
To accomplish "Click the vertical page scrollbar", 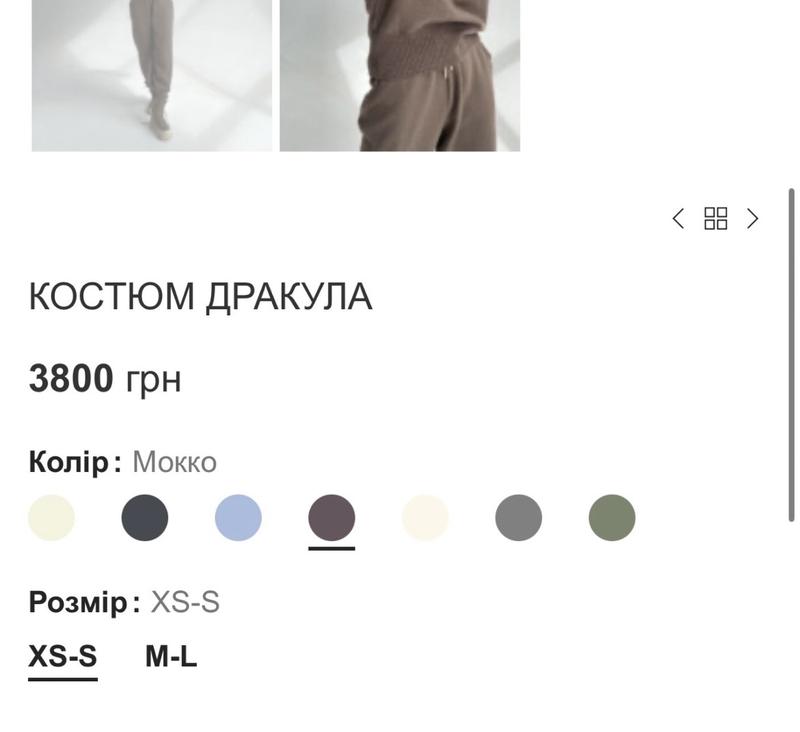I will (791, 355).
